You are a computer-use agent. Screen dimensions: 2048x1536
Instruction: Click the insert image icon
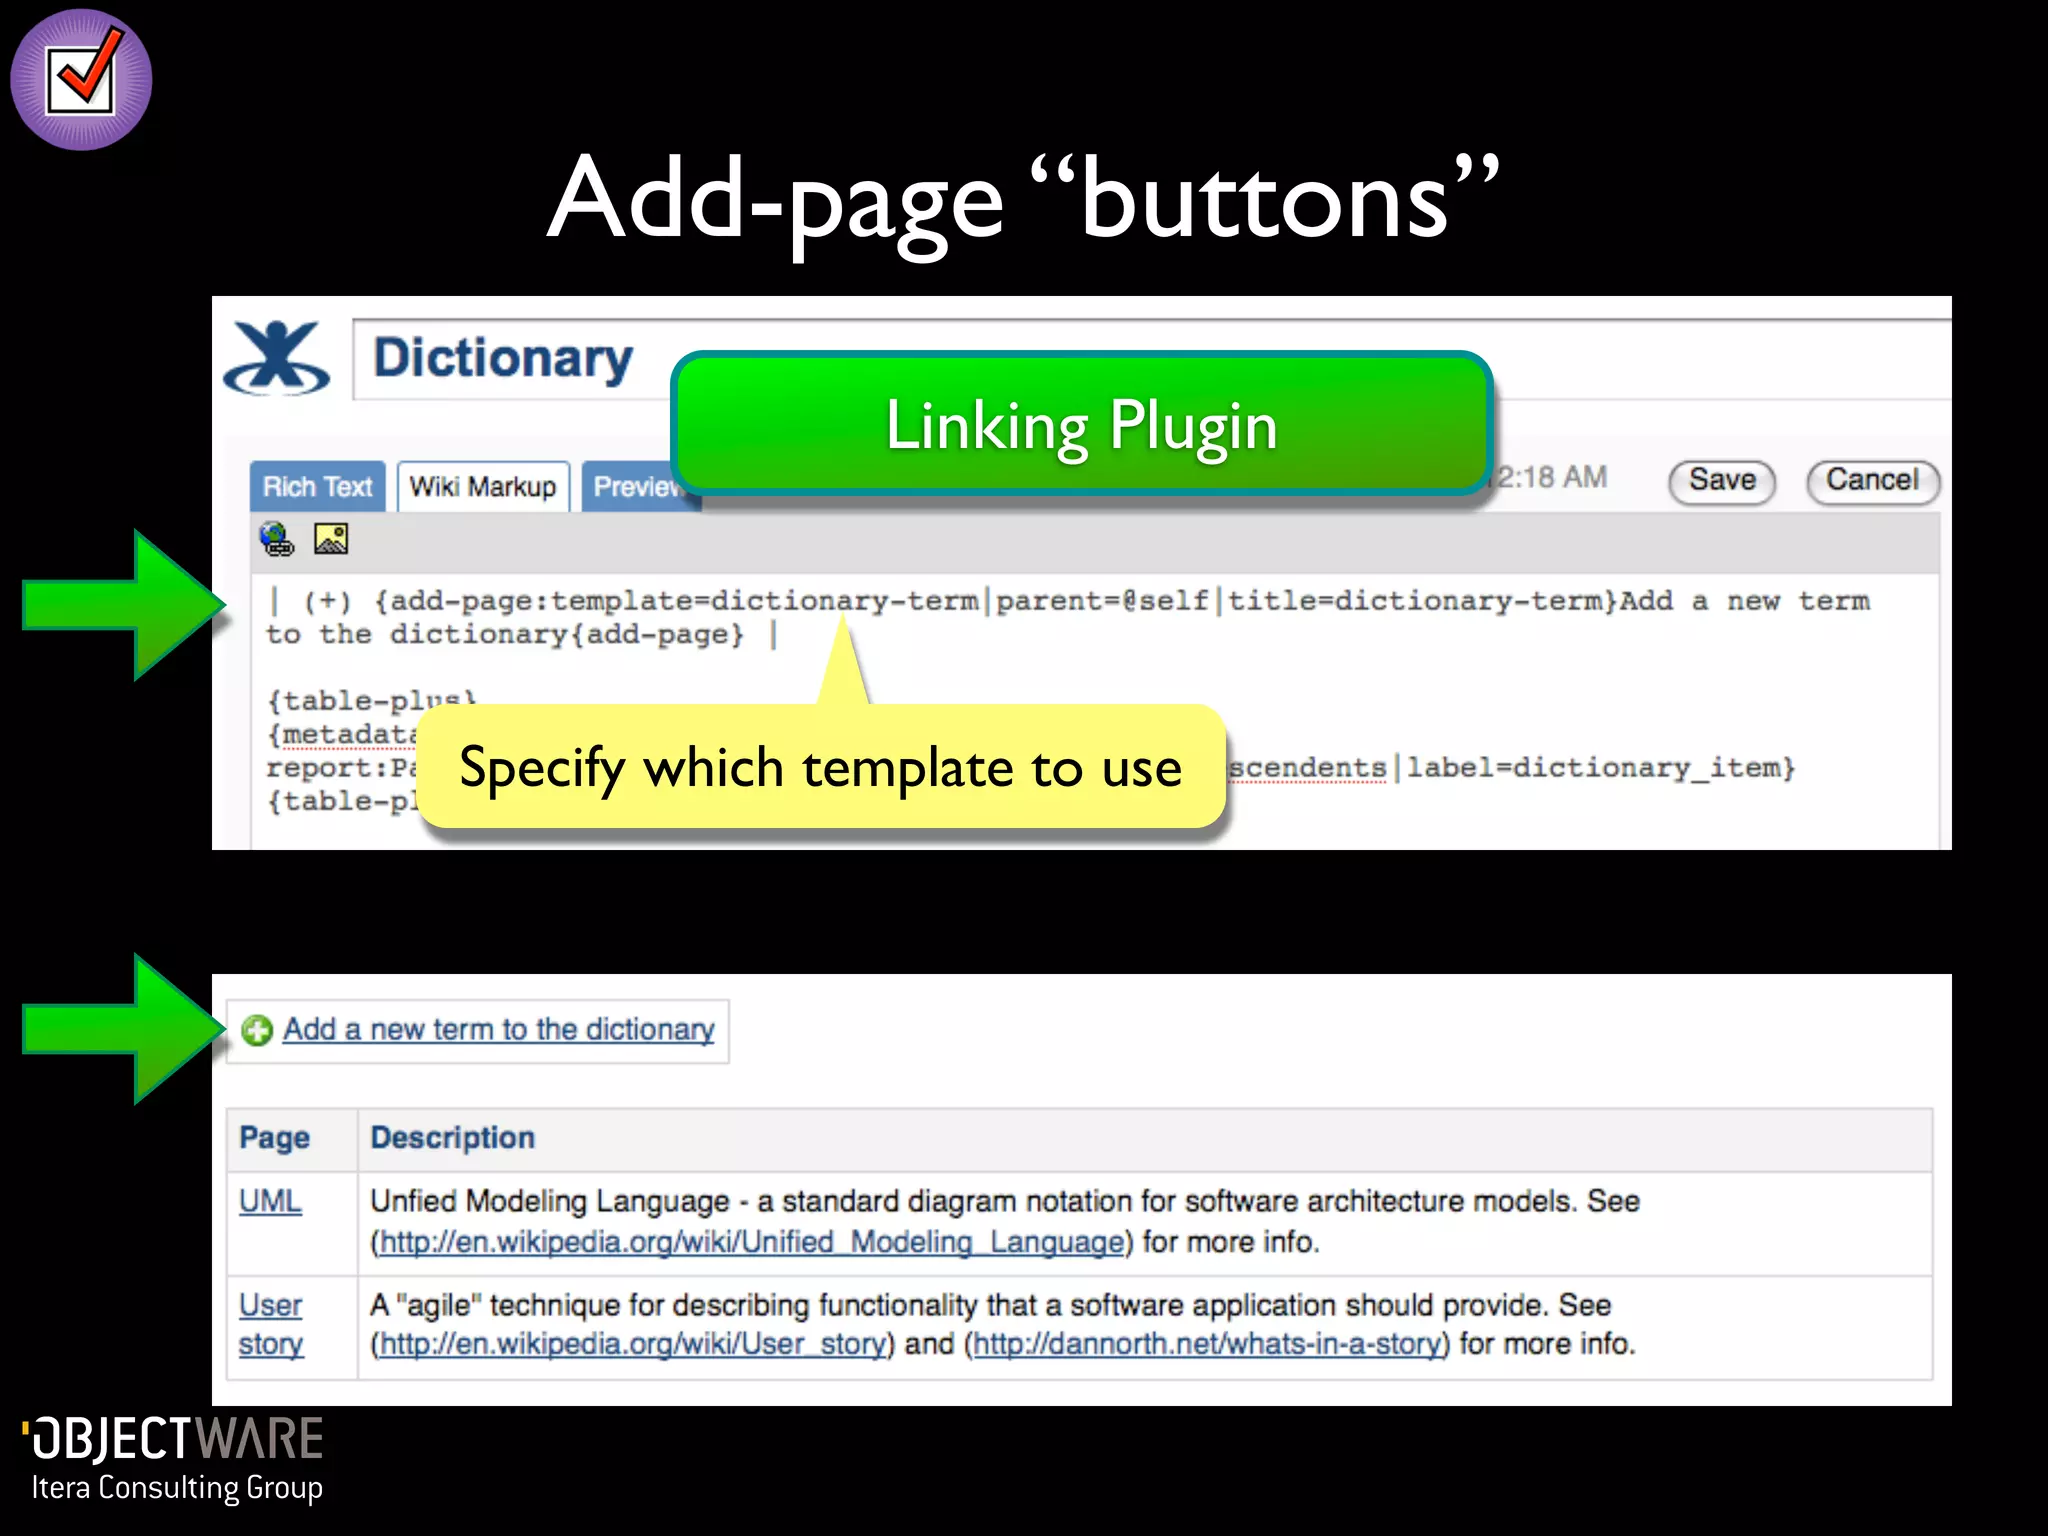coord(331,539)
